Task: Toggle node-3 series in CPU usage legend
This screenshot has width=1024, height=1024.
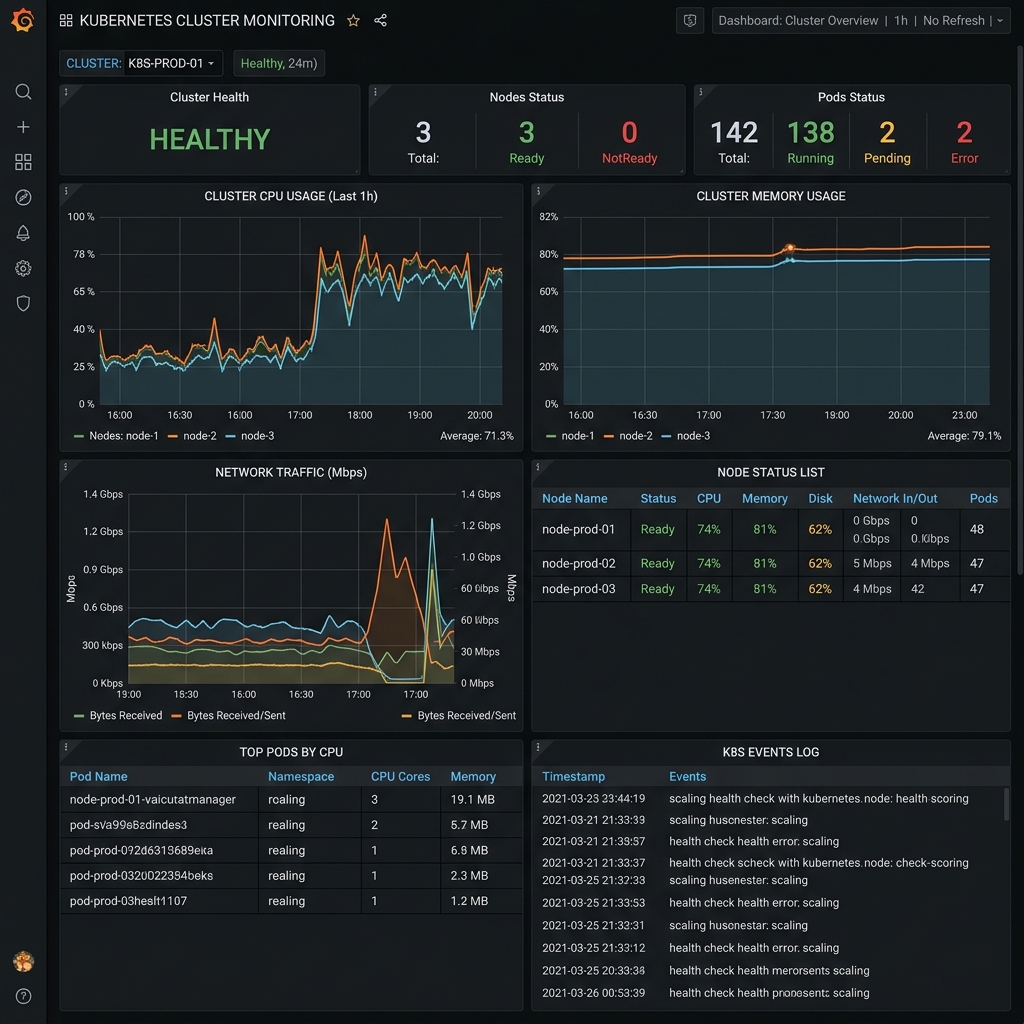Action: tap(249, 436)
